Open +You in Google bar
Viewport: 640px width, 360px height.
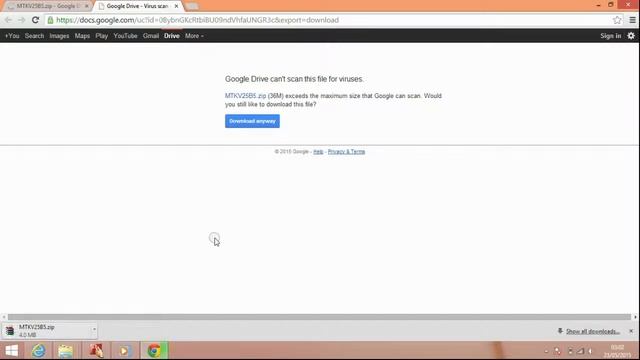coord(12,36)
